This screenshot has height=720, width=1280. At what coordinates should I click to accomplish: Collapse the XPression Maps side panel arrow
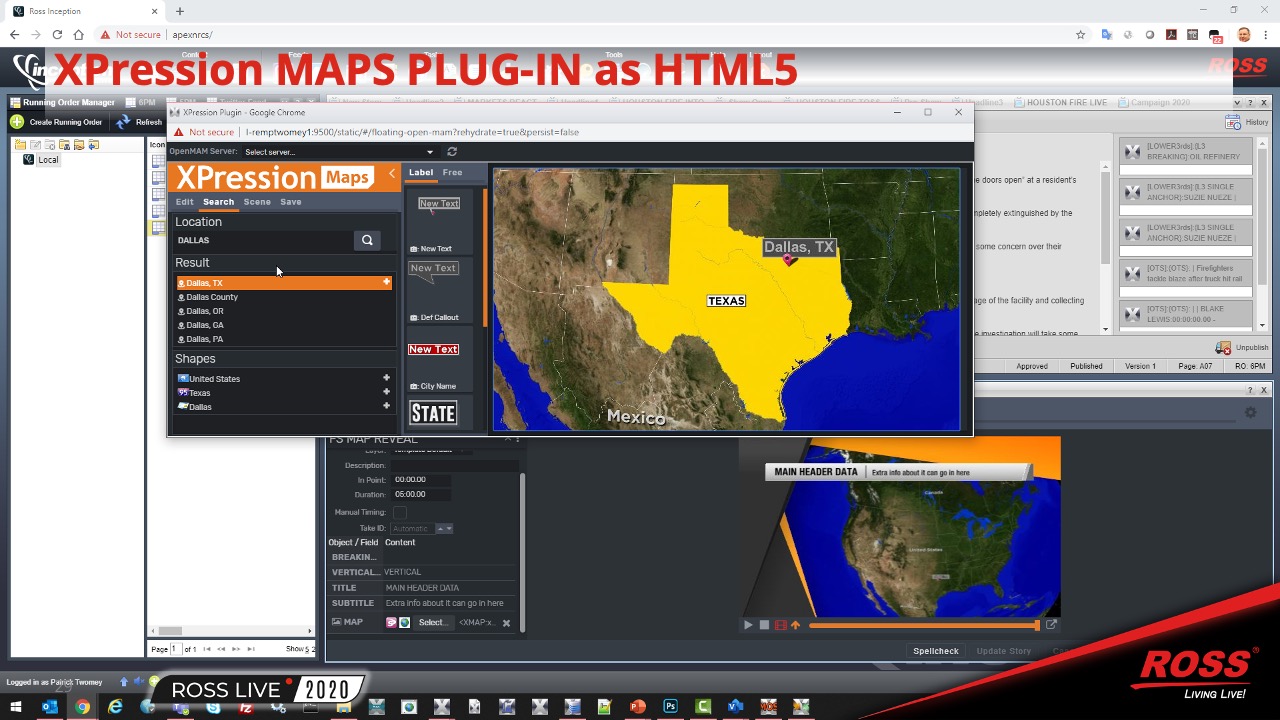392,175
